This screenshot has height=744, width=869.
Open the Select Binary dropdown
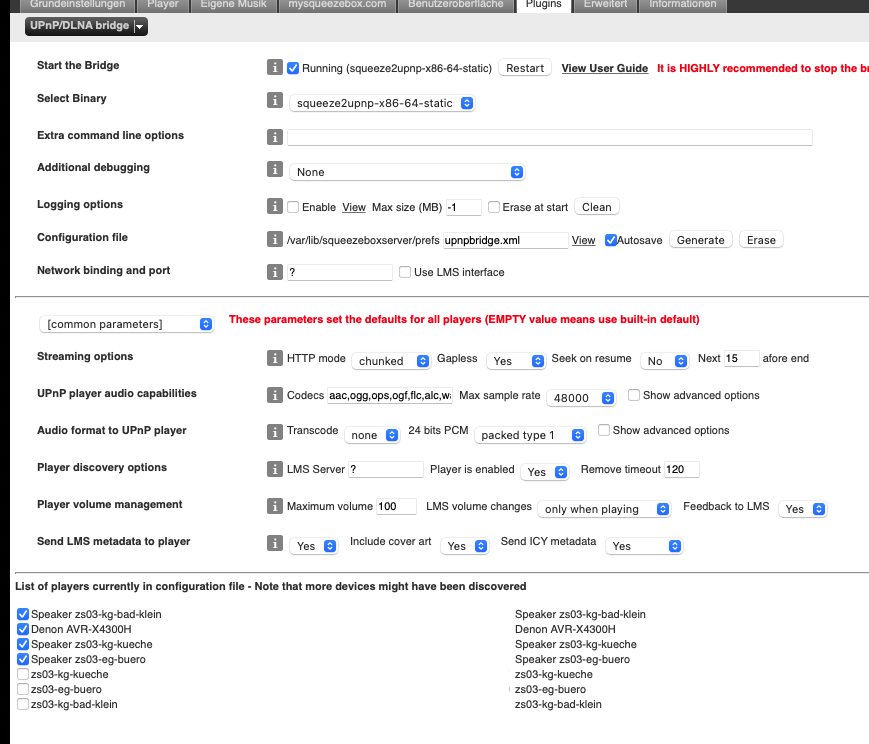(x=382, y=103)
